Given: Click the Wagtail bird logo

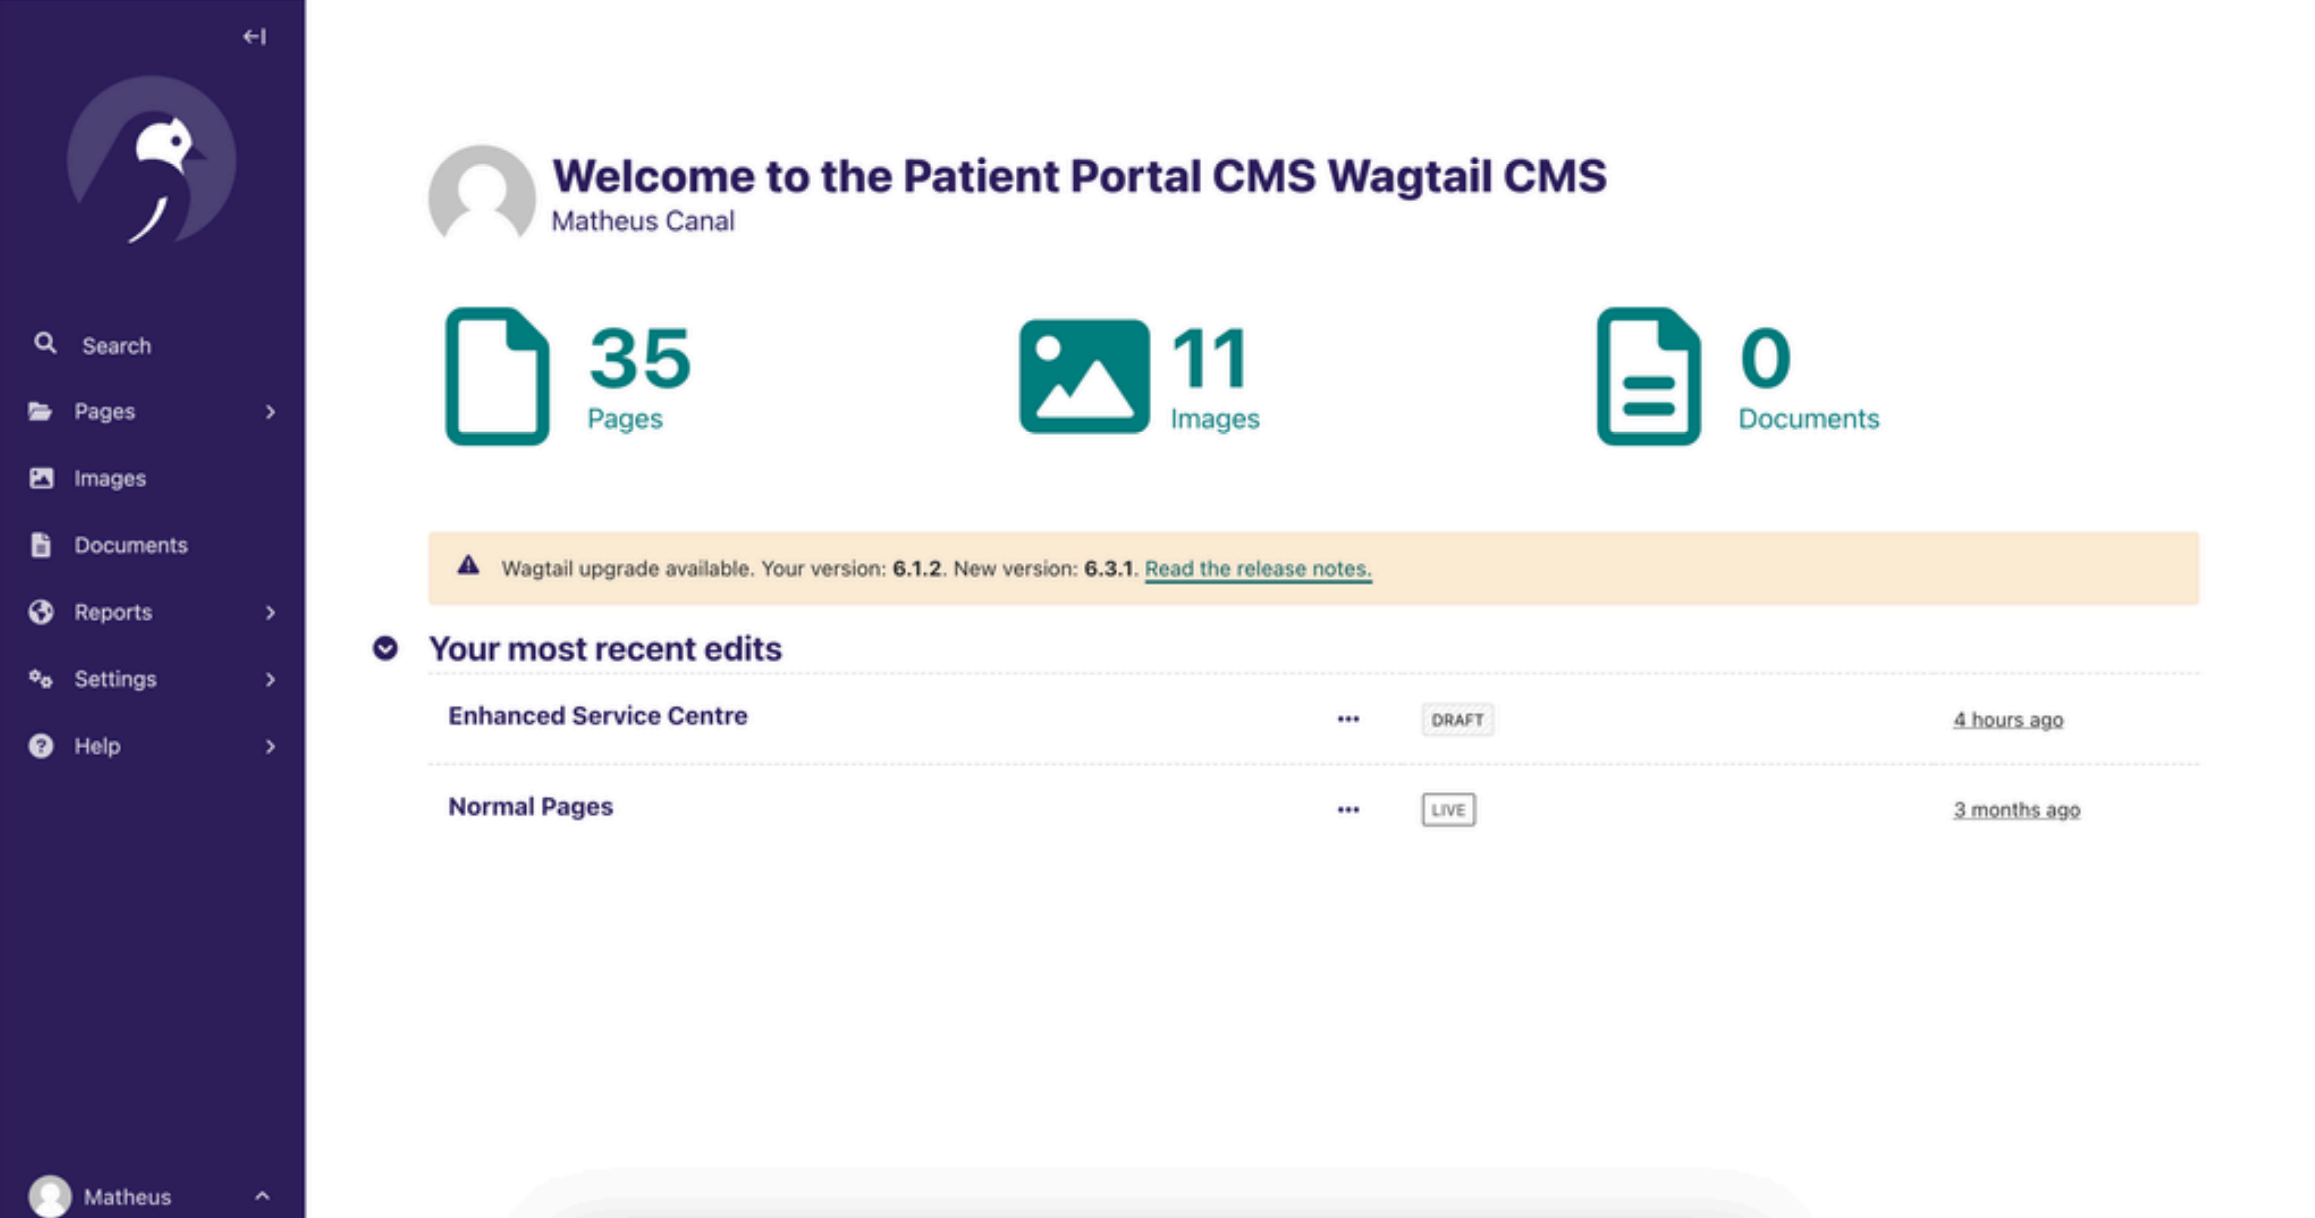Looking at the screenshot, I should point(152,161).
